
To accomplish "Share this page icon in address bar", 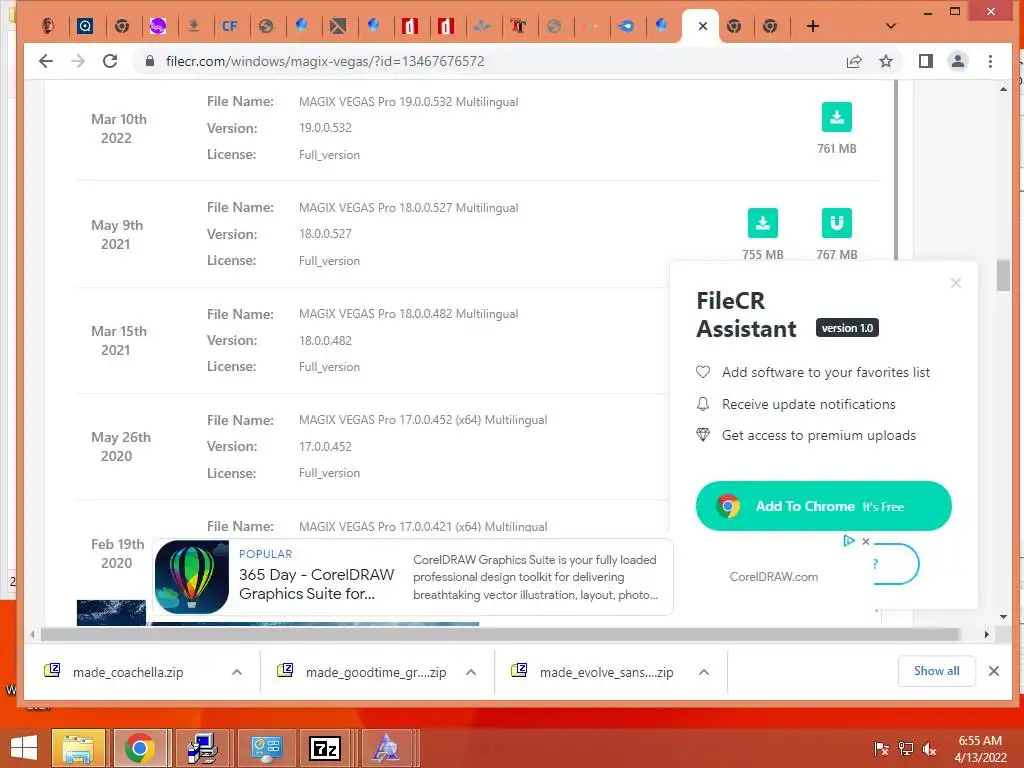I will 854,61.
